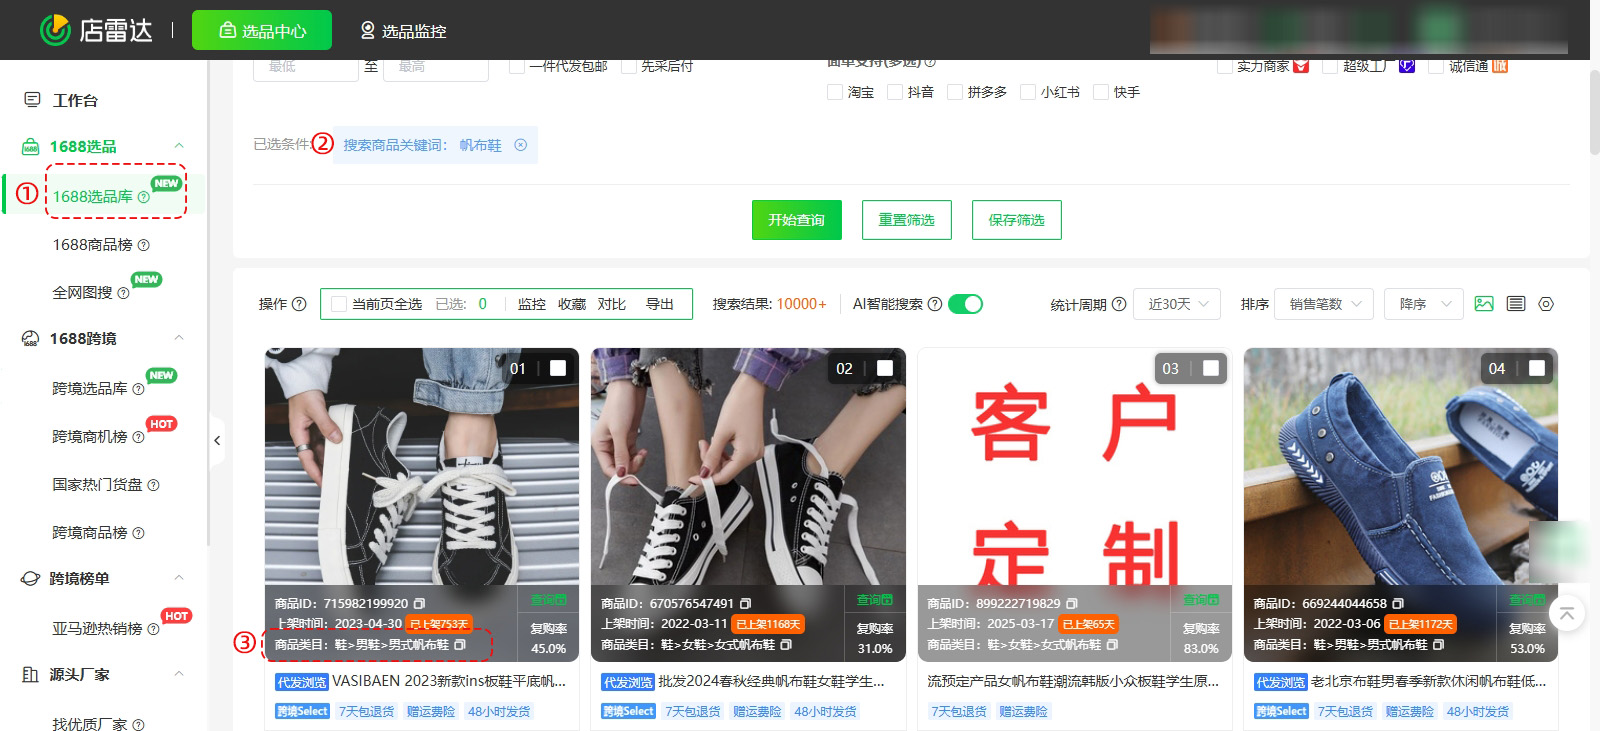Click 导出 batch action

pyautogui.click(x=660, y=304)
